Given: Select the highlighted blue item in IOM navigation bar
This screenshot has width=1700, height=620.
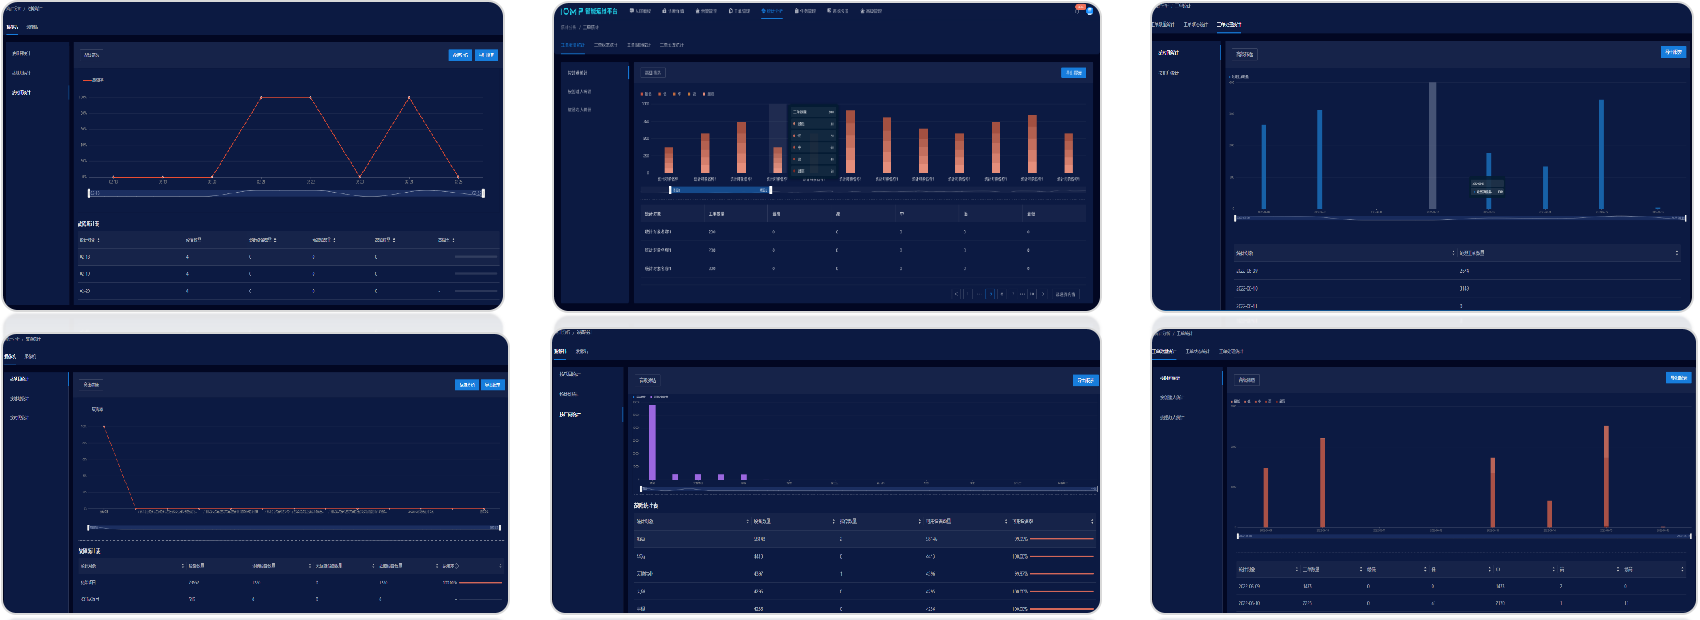Looking at the screenshot, I should coord(772,11).
